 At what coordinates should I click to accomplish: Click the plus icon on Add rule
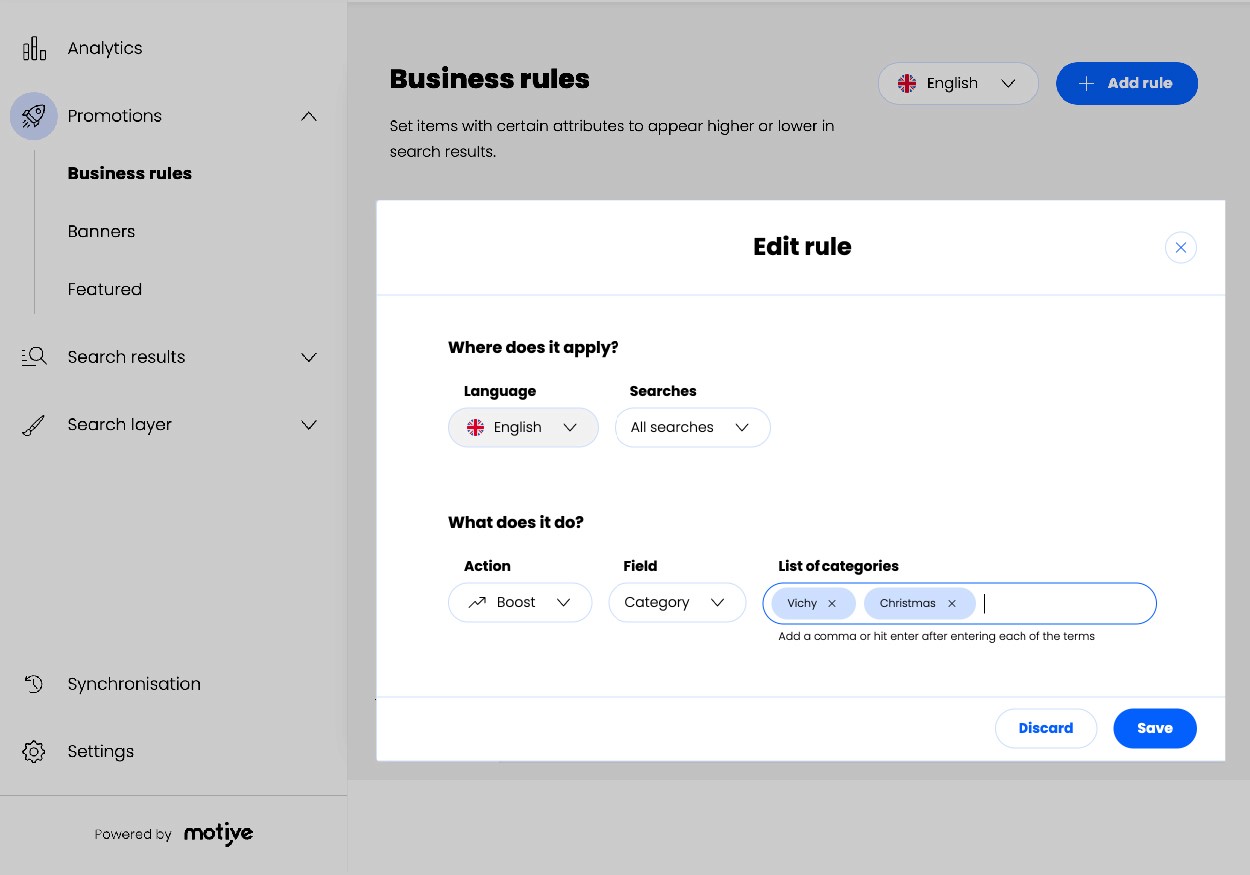pyautogui.click(x=1086, y=84)
